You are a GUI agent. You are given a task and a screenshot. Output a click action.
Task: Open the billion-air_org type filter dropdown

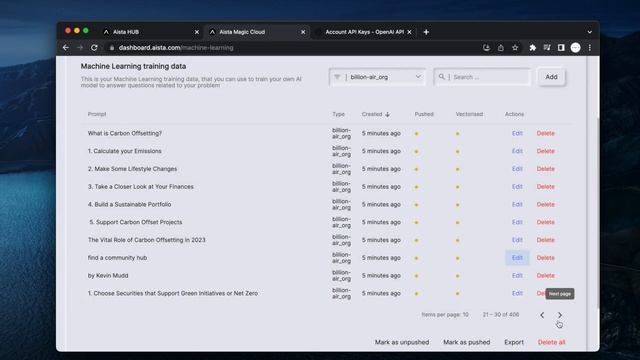[377, 77]
